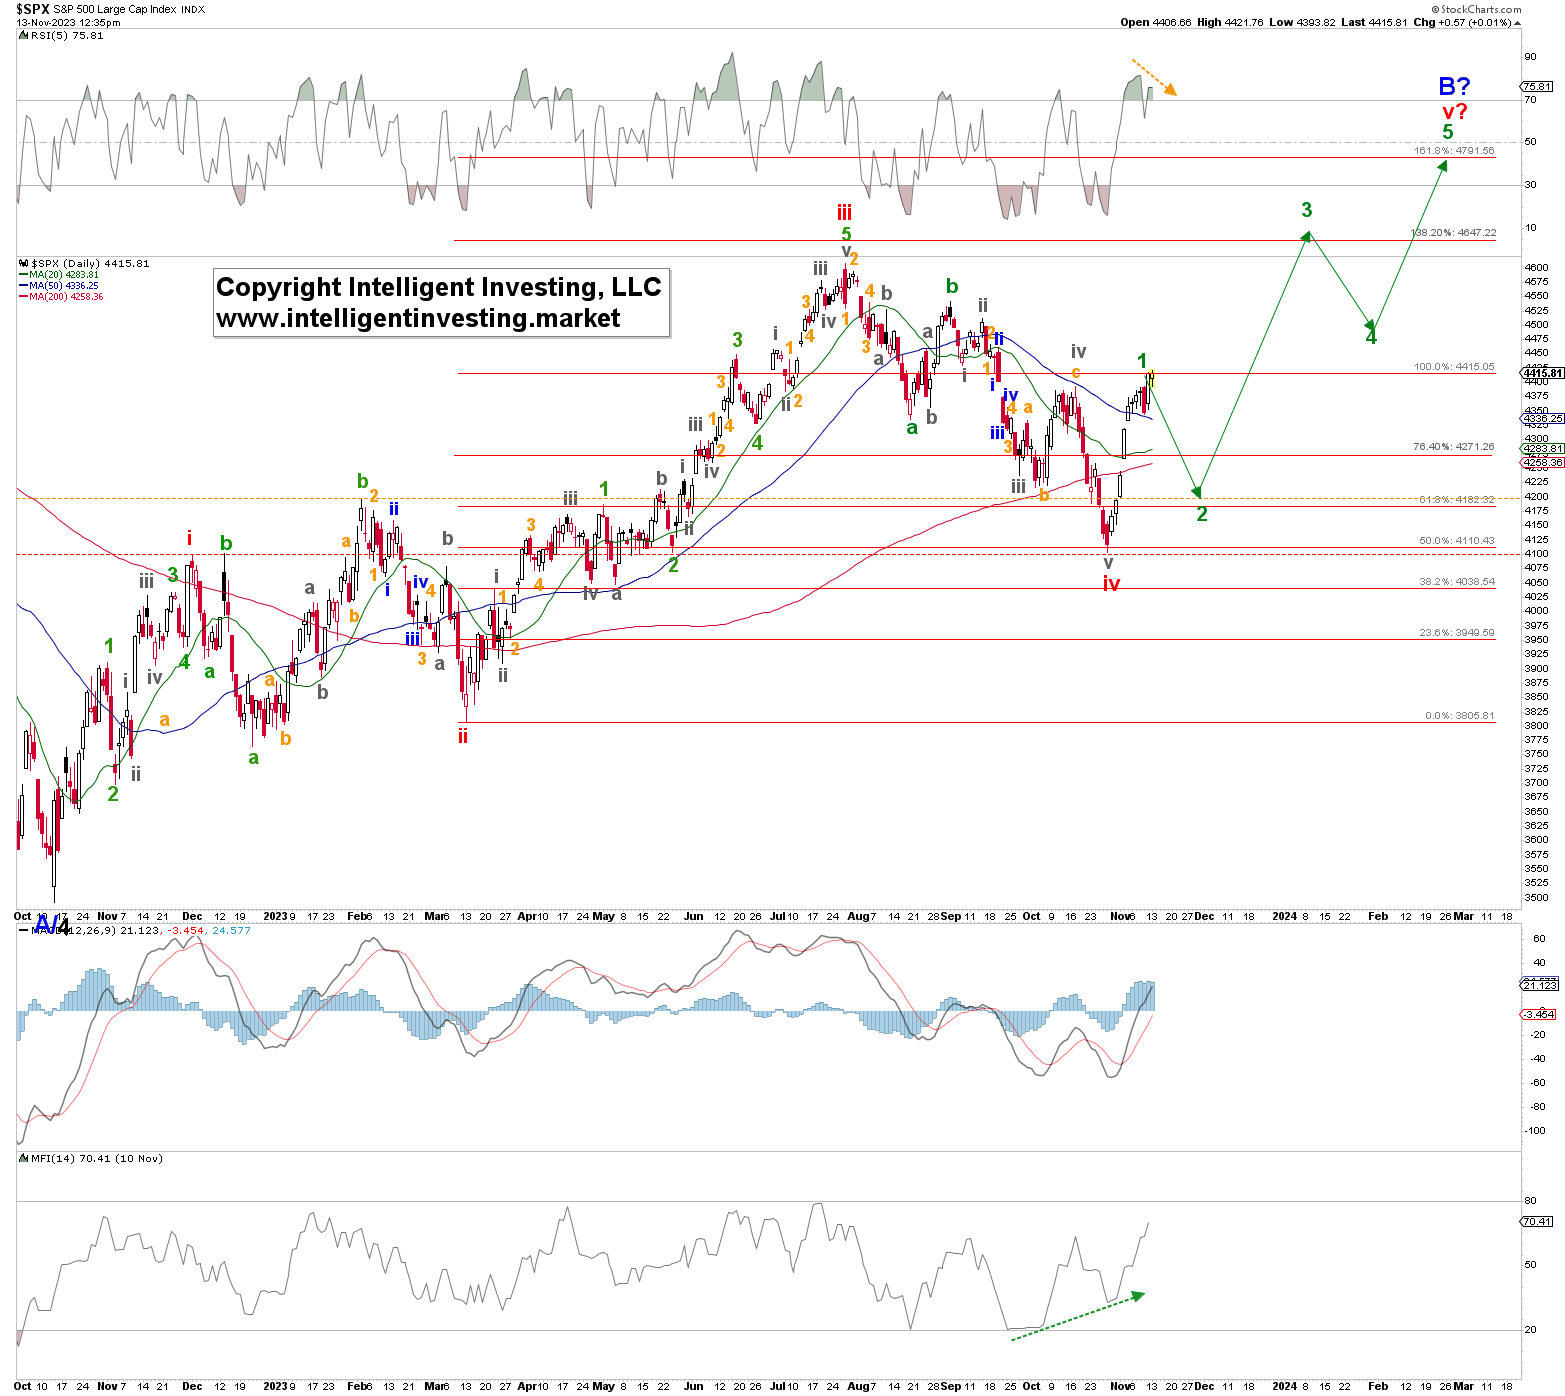Screen dimensions: 1565x1396
Task: Click the 70.41 MFI value tag
Action: (x=1537, y=1222)
